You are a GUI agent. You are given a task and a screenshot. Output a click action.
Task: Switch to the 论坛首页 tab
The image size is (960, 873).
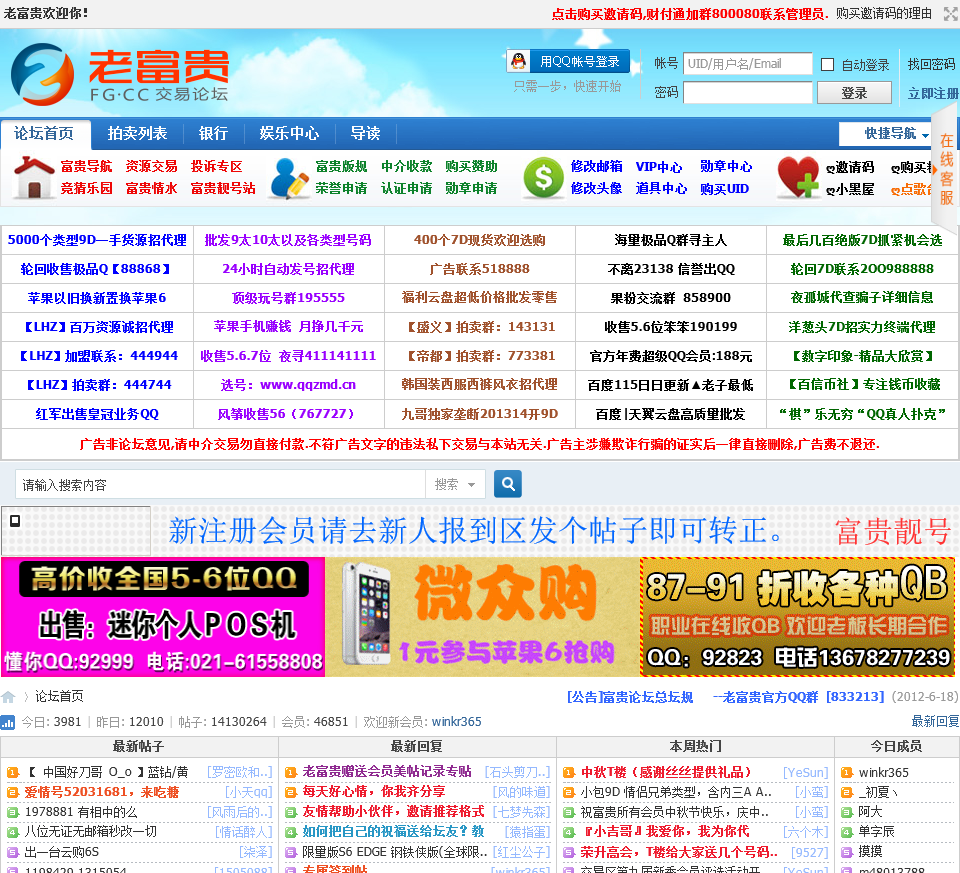[x=45, y=133]
